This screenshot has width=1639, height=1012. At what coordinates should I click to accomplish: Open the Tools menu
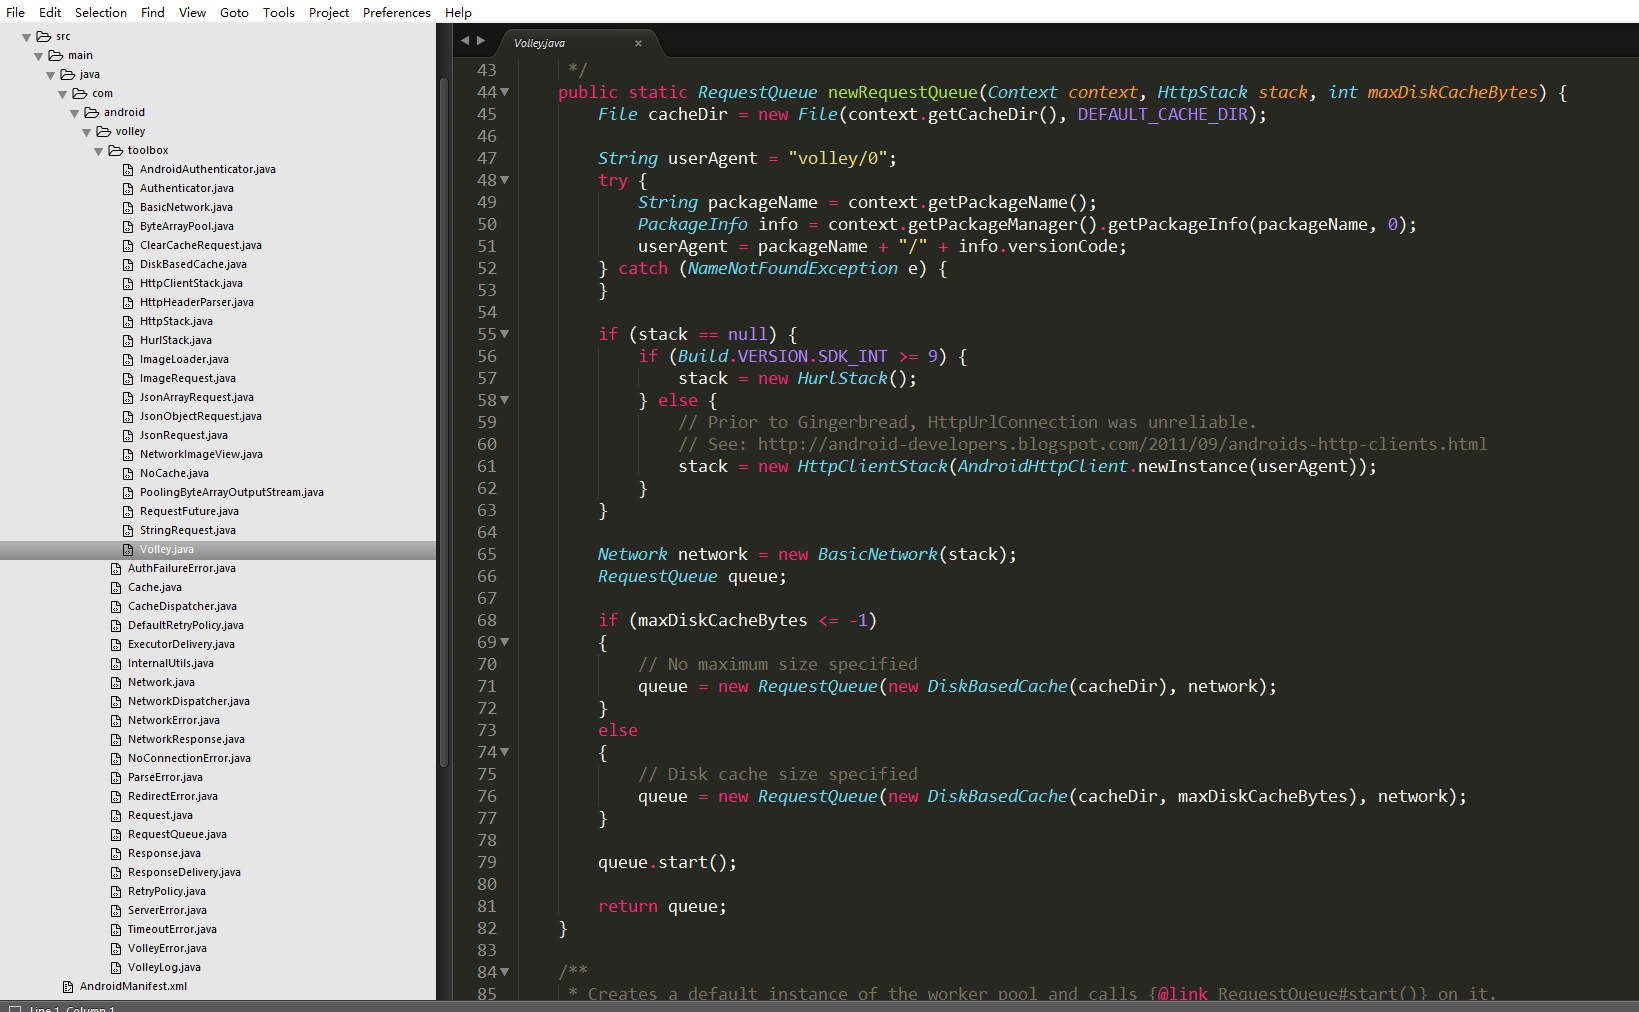click(279, 12)
